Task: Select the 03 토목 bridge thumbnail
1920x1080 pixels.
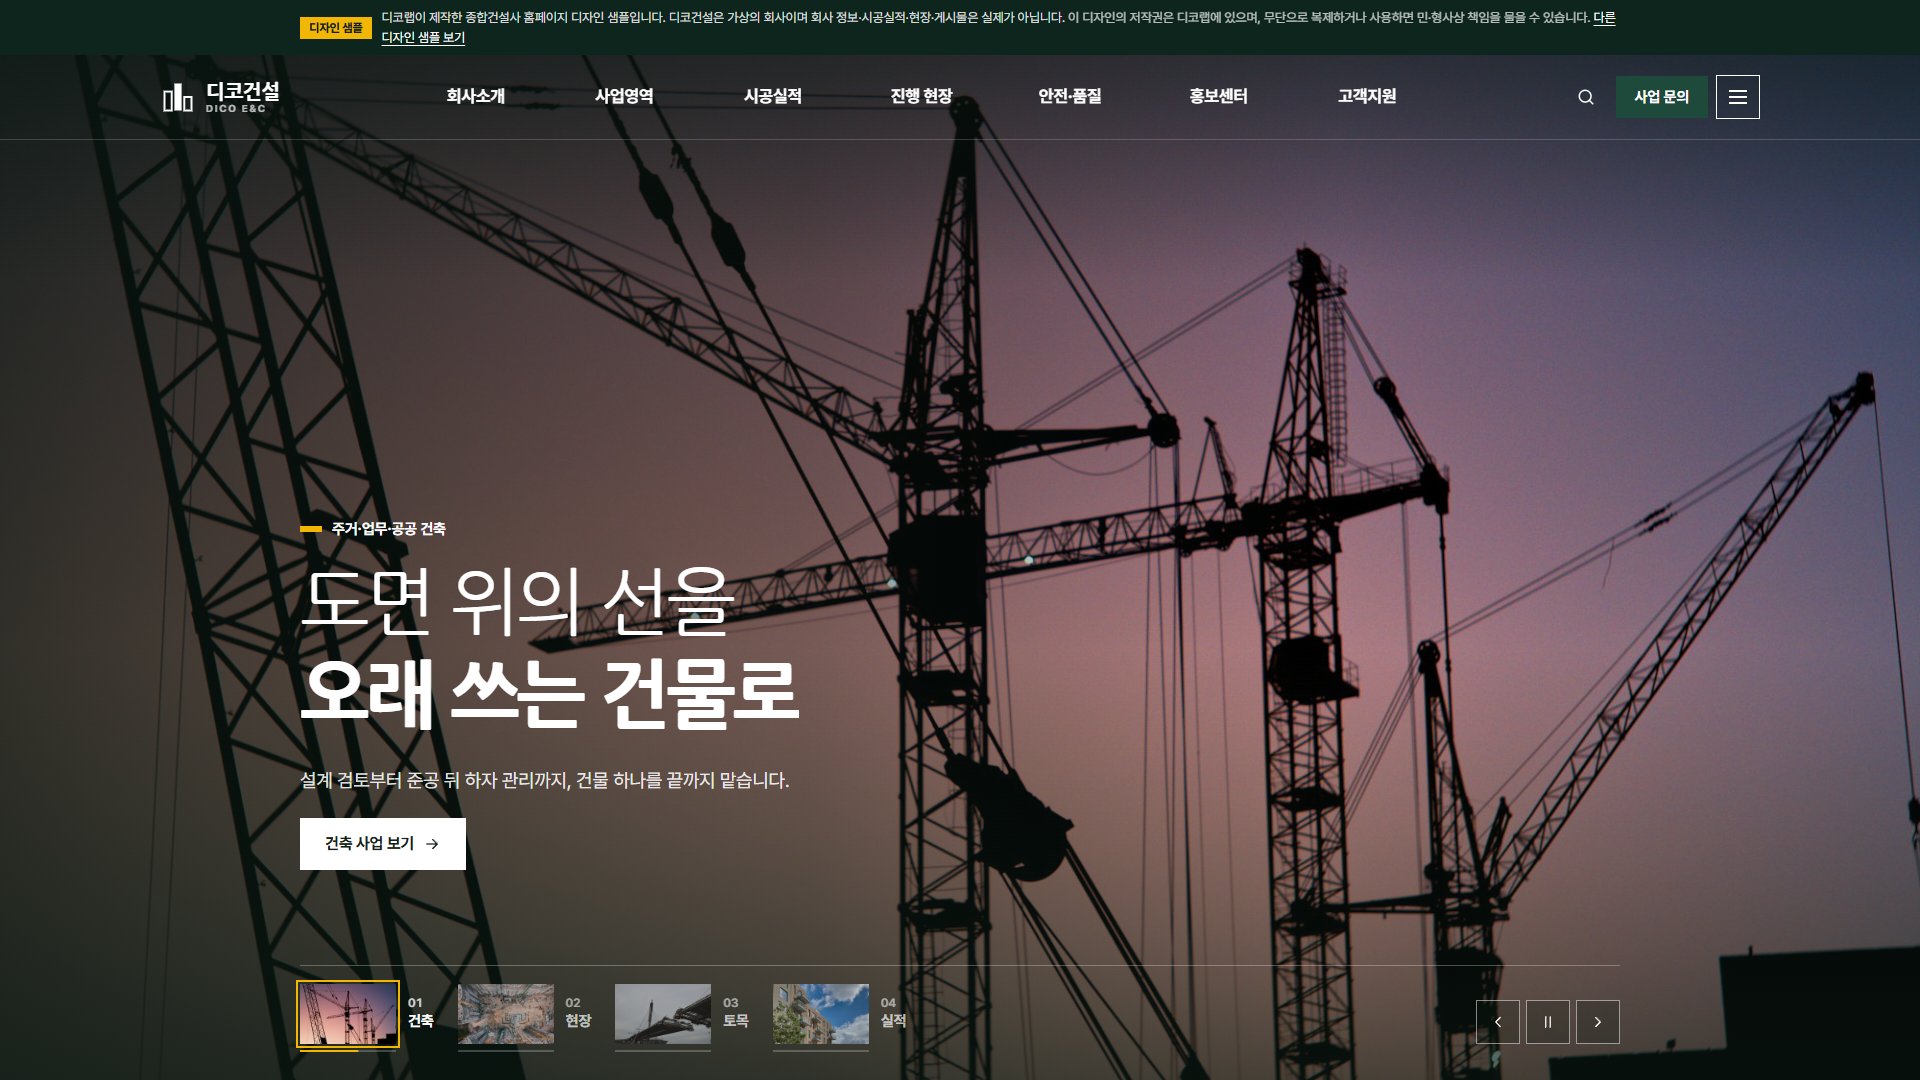Action: pyautogui.click(x=663, y=1014)
